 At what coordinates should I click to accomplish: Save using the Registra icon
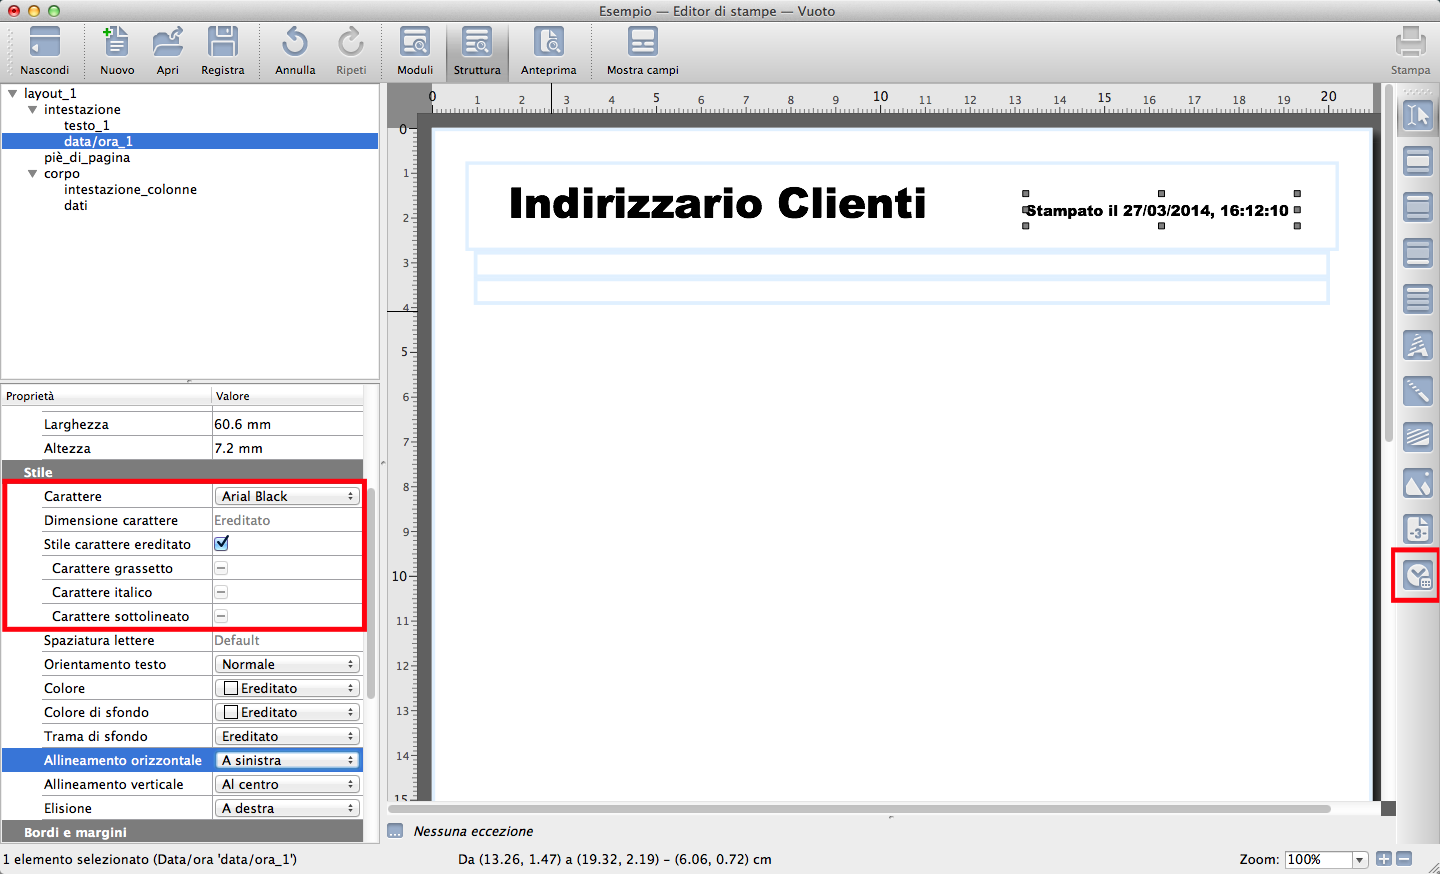pyautogui.click(x=222, y=43)
